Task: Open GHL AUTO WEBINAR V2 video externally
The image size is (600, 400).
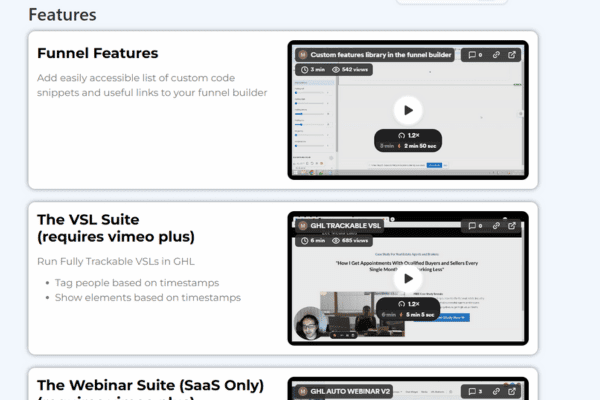Action: pyautogui.click(x=512, y=391)
